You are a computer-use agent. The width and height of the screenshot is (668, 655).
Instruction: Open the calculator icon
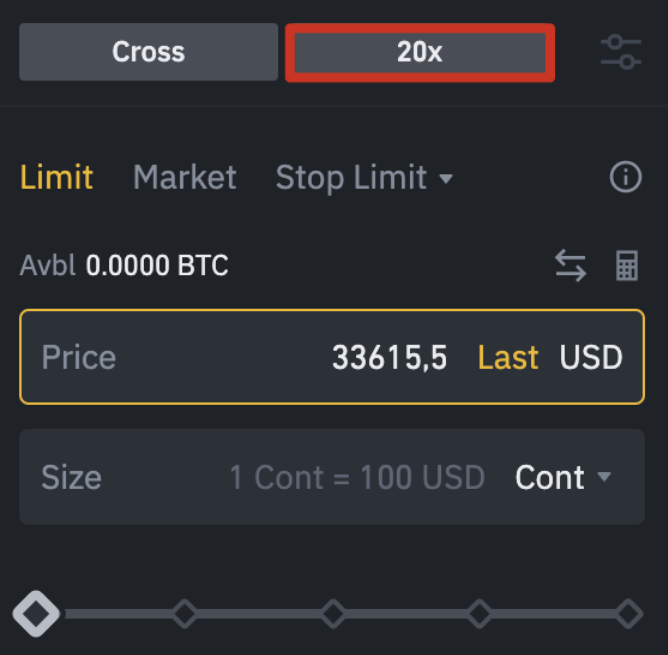[627, 266]
